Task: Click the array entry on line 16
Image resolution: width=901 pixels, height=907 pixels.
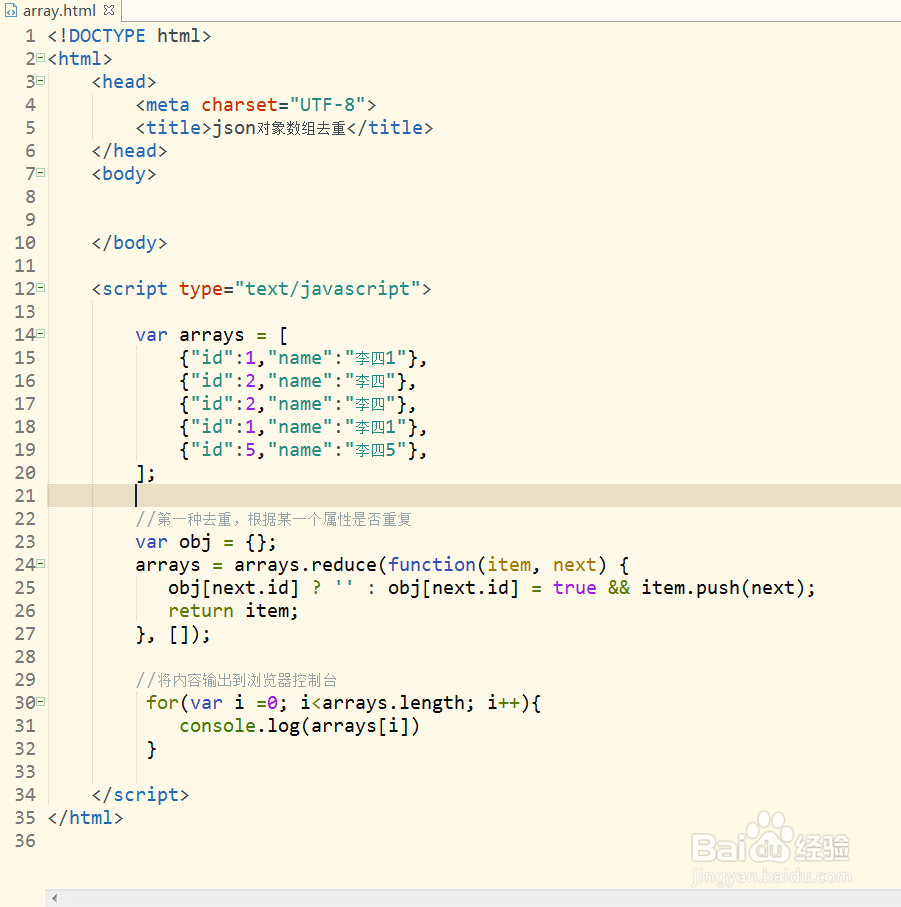Action: (297, 381)
